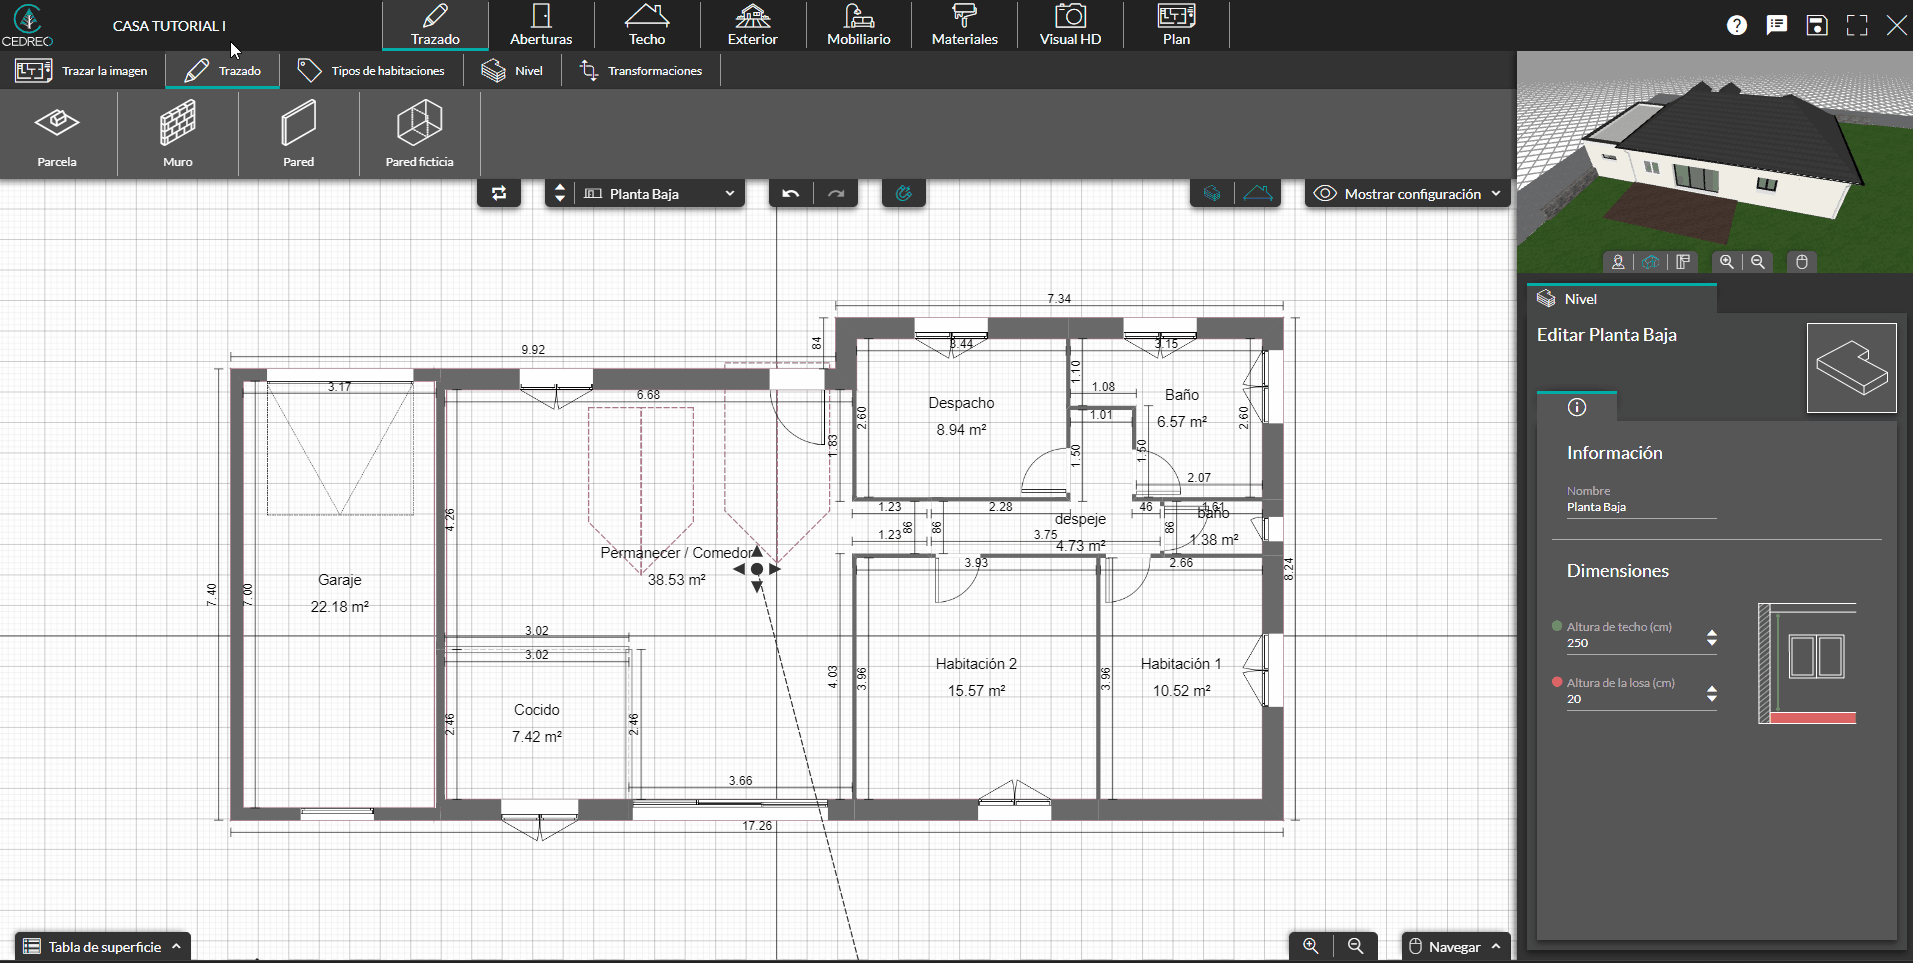
Task: Step the floor level up/down arrows
Action: pyautogui.click(x=560, y=193)
